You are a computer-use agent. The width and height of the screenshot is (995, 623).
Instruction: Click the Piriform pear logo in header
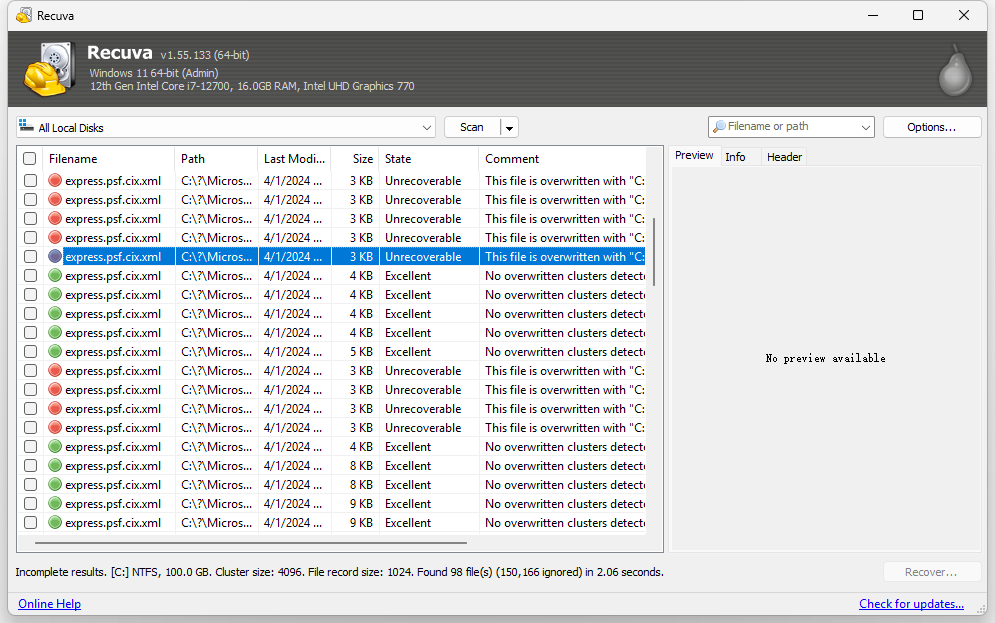[x=955, y=70]
